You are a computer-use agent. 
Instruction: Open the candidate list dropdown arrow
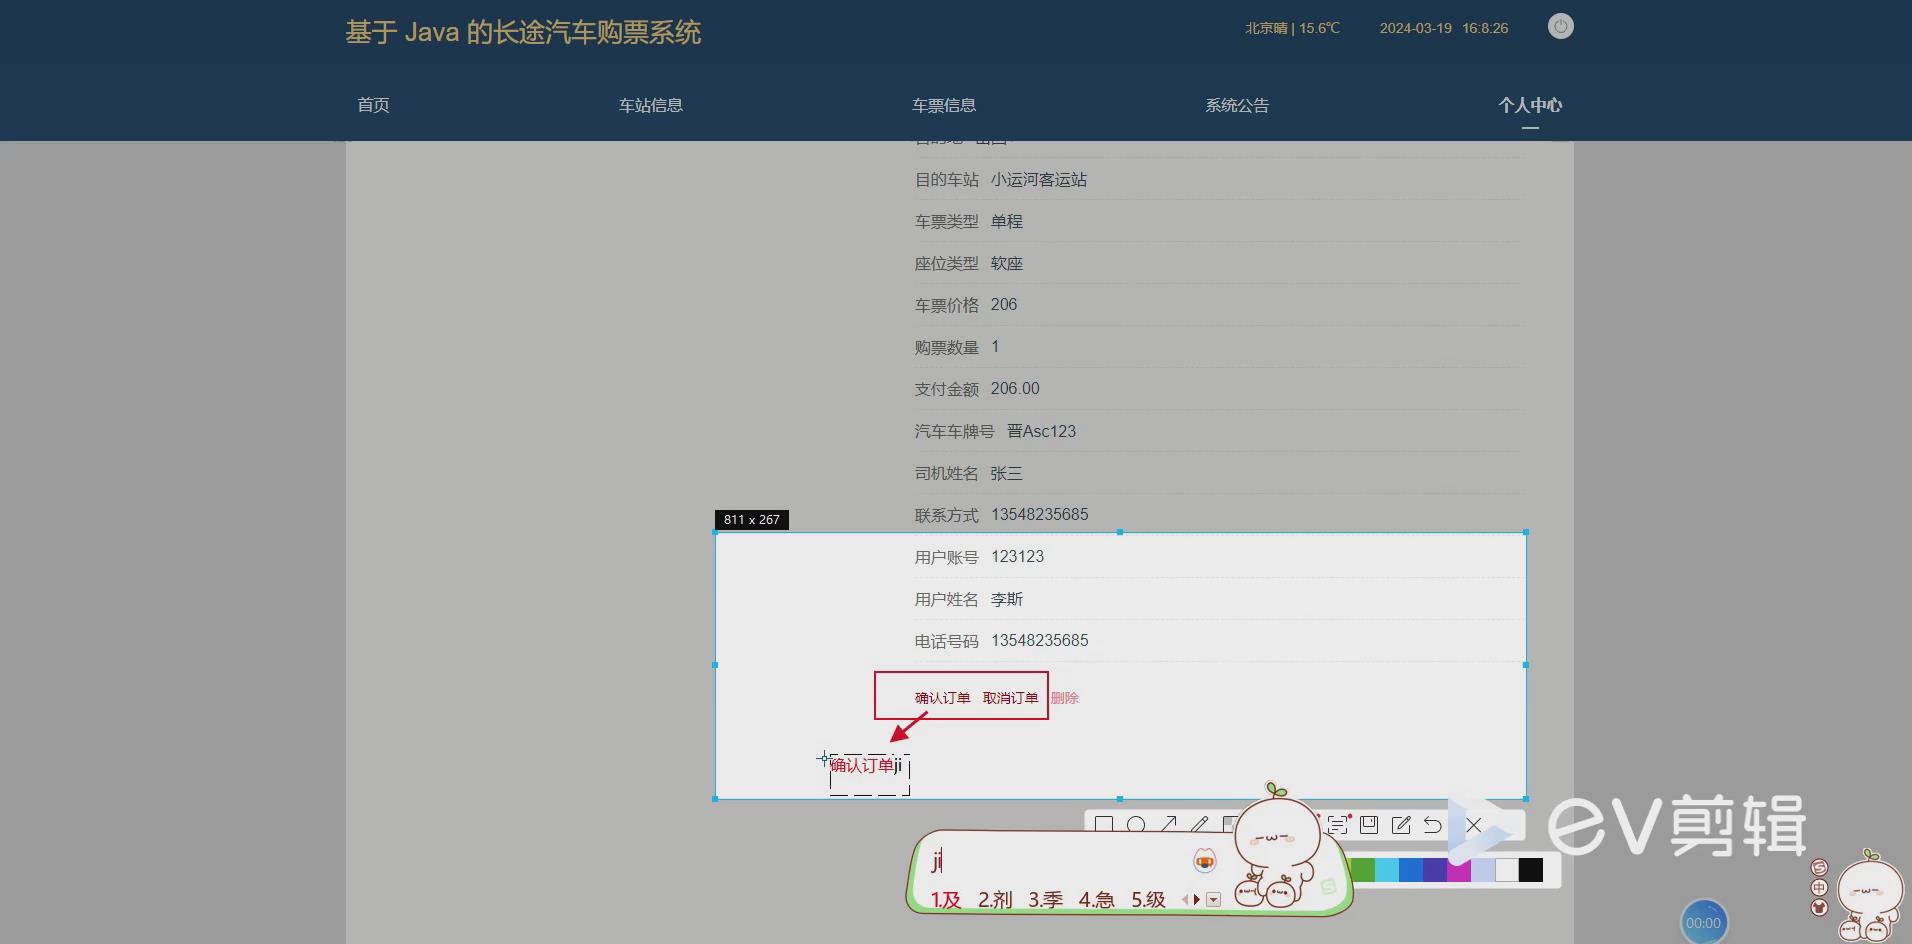1213,901
